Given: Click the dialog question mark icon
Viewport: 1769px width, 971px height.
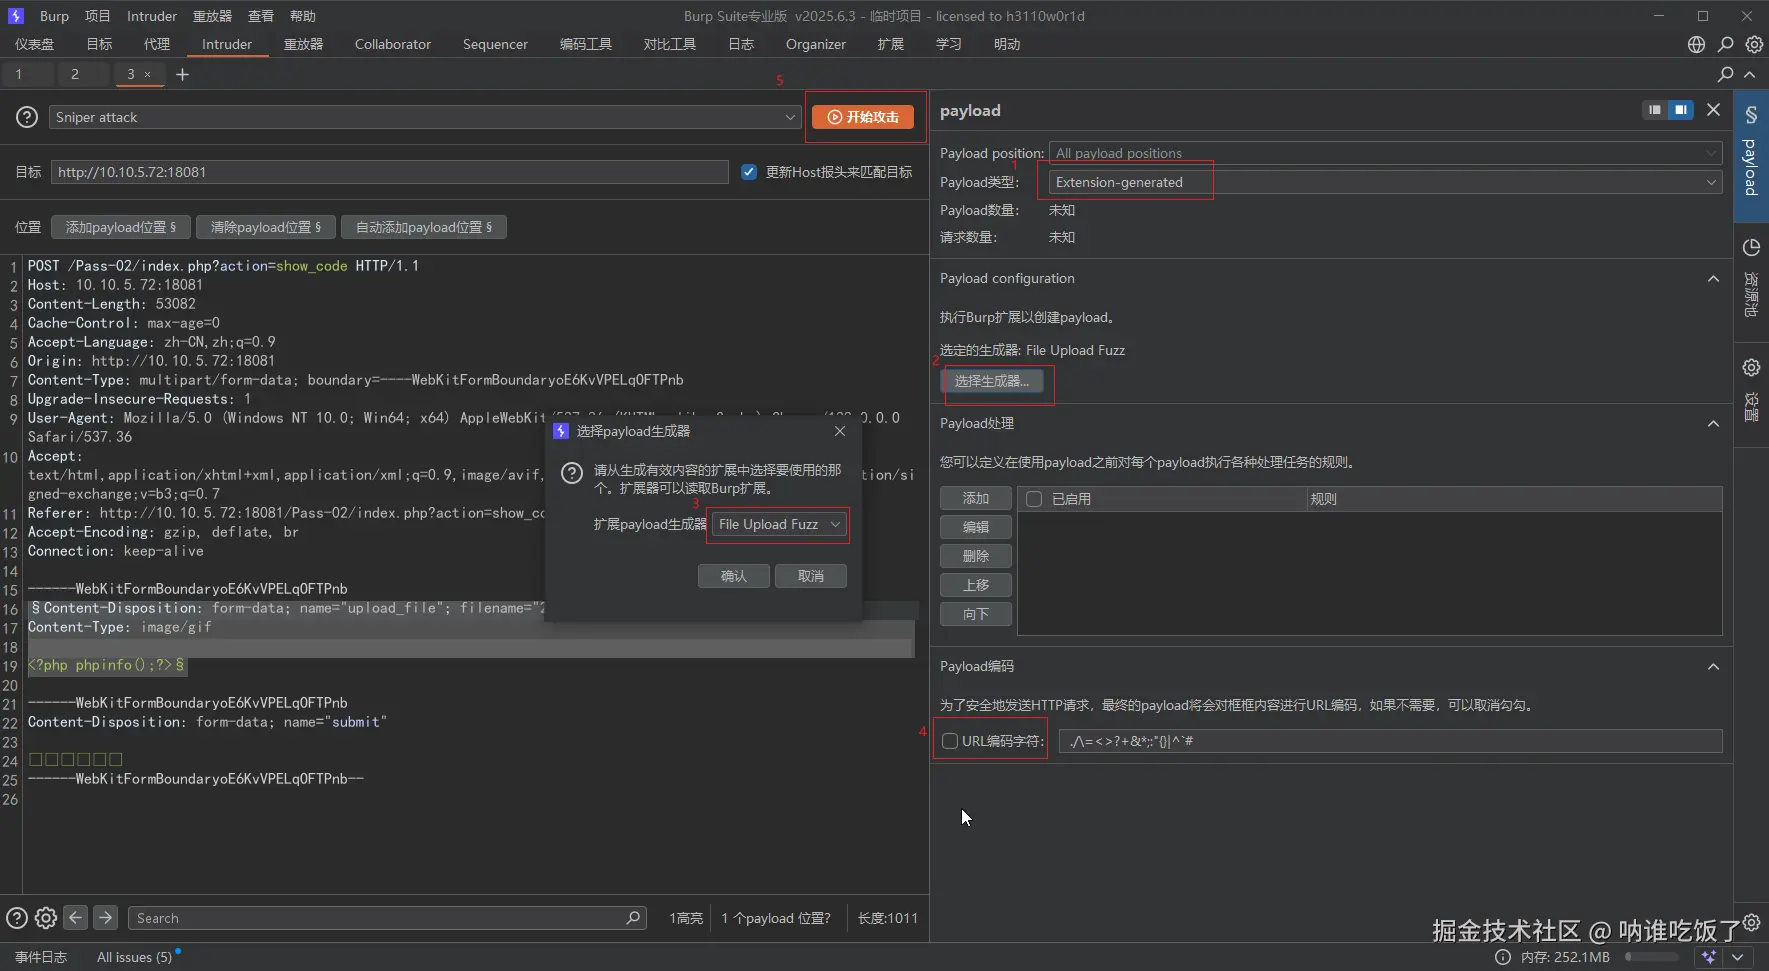Looking at the screenshot, I should [572, 473].
